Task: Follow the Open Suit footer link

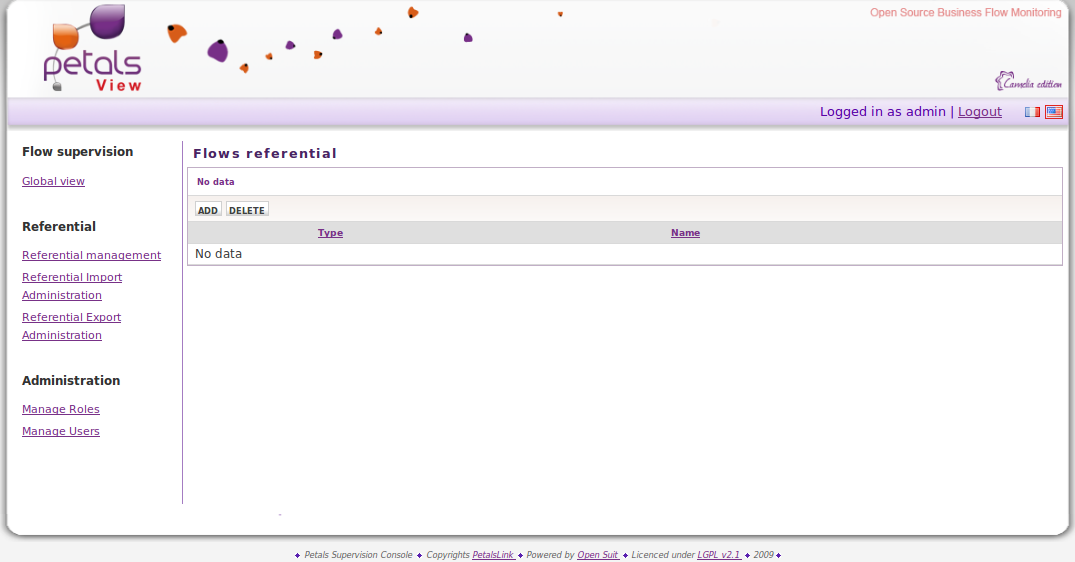Action: 597,555
